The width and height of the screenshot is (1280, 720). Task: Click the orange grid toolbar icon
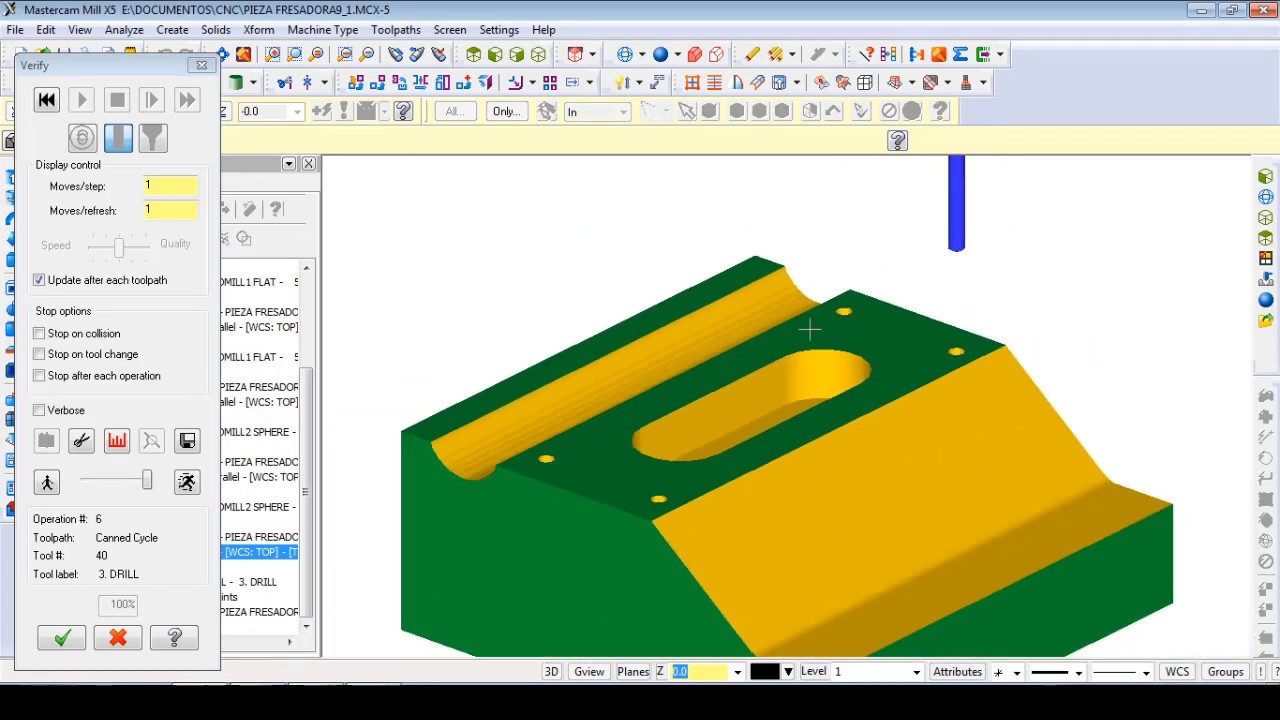tap(692, 82)
